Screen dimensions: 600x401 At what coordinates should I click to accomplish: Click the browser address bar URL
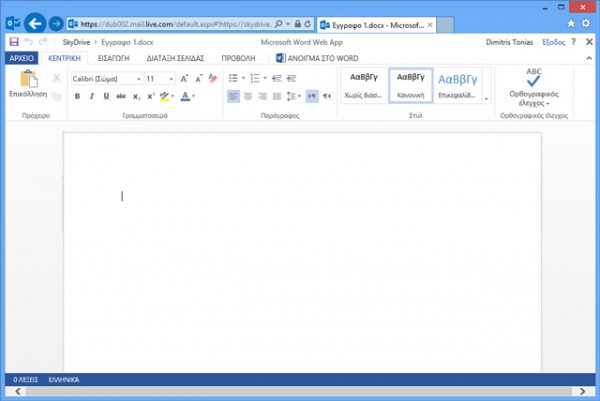pyautogui.click(x=176, y=24)
